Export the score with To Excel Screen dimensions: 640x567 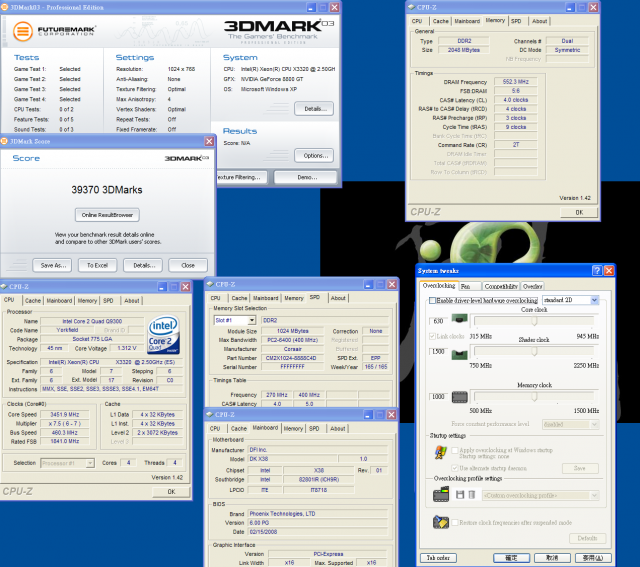pos(97,265)
